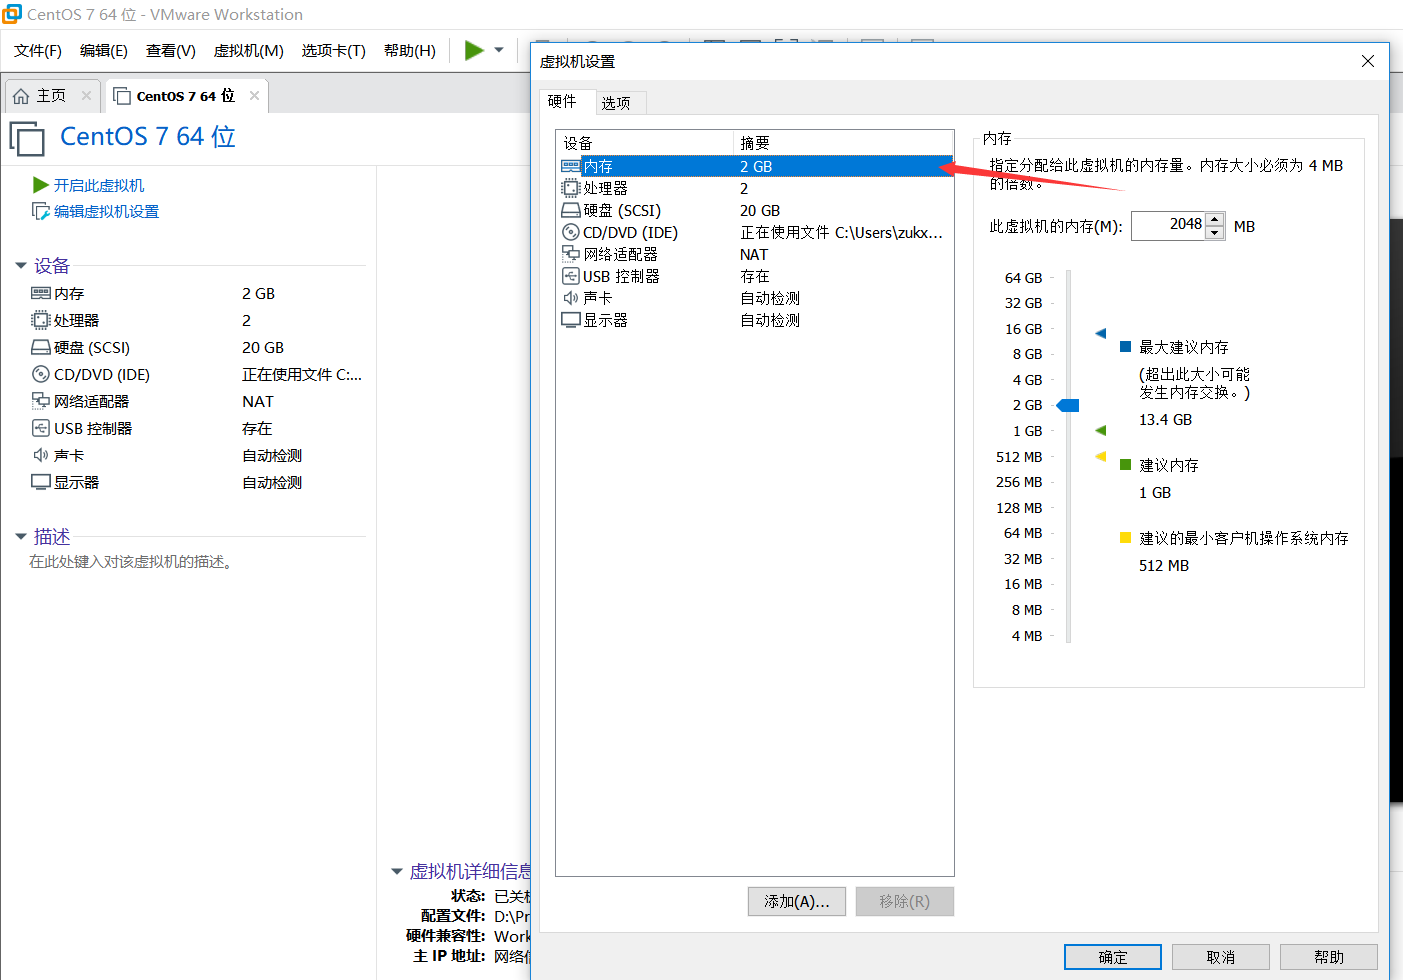The height and width of the screenshot is (980, 1403).
Task: Click the 处理器 icon in the main window devices
Action: point(41,320)
